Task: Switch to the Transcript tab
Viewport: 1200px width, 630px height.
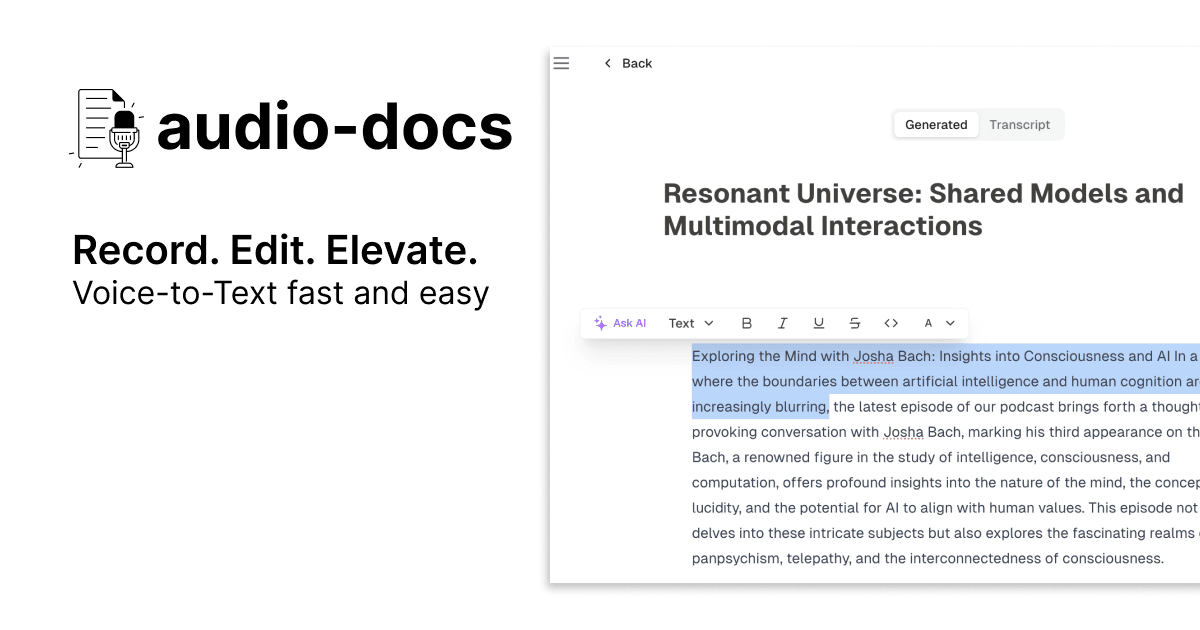Action: (1020, 124)
